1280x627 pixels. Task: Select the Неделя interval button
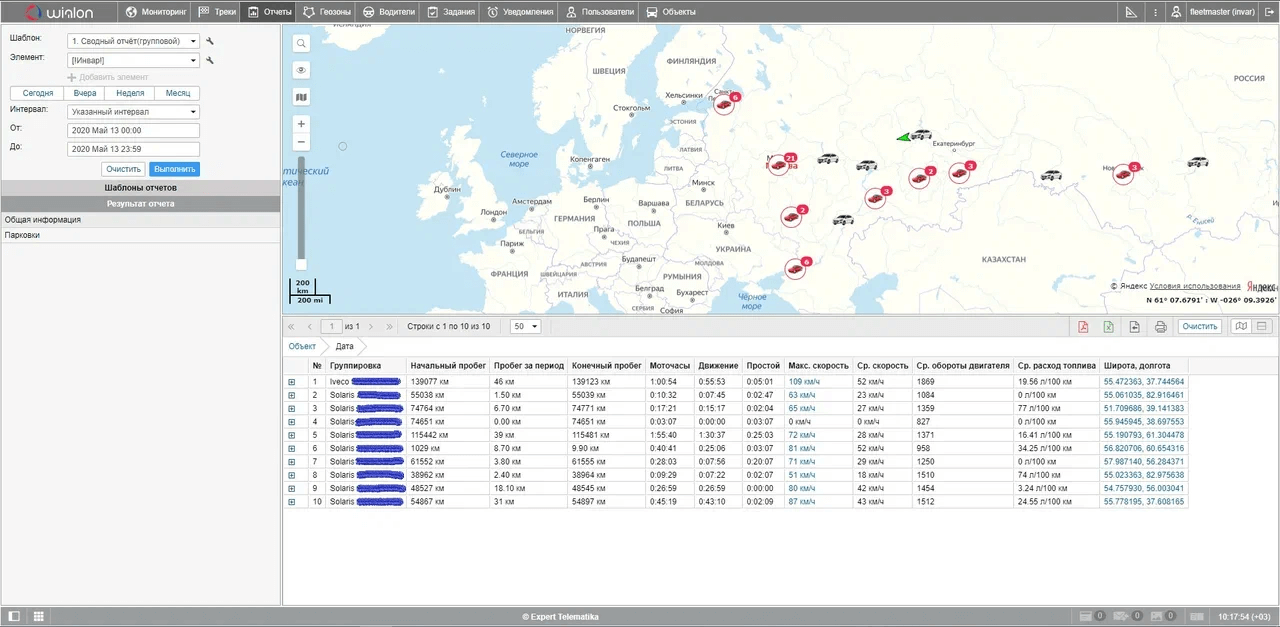point(130,93)
